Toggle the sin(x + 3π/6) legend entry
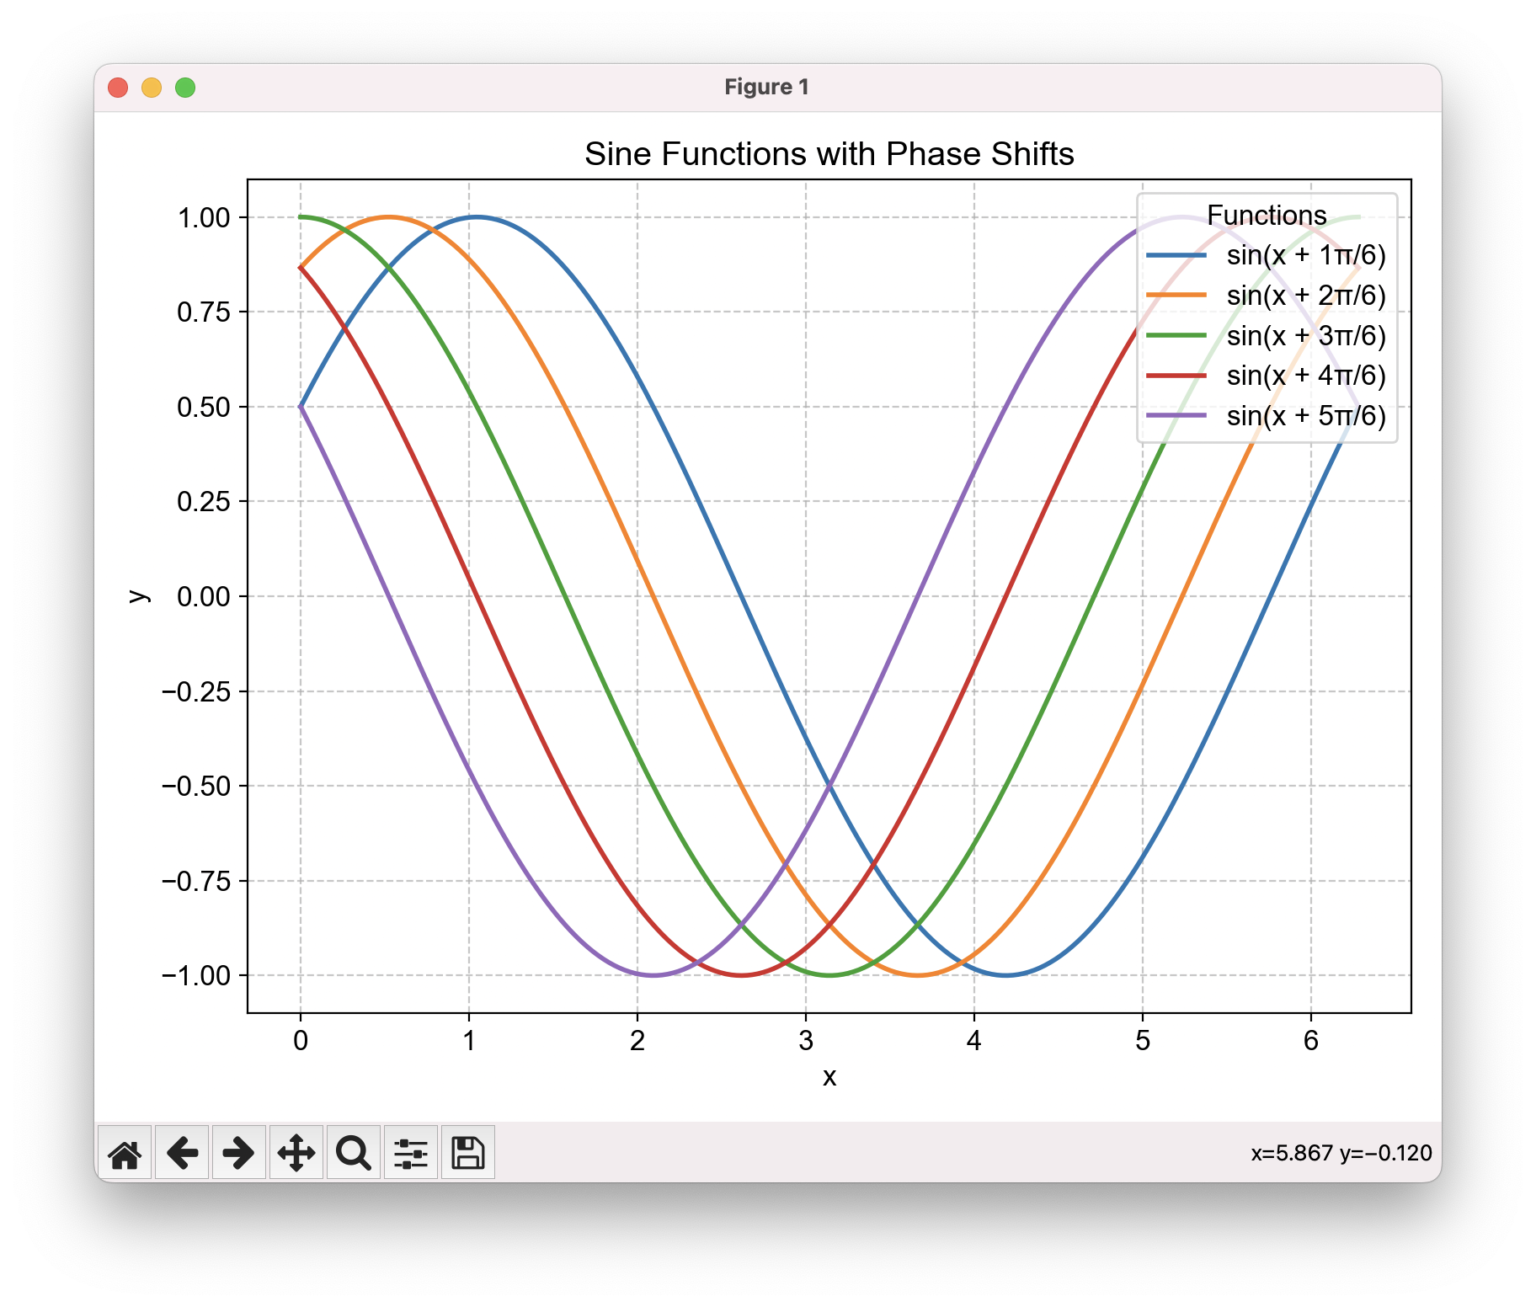This screenshot has height=1307, width=1536. (1305, 336)
